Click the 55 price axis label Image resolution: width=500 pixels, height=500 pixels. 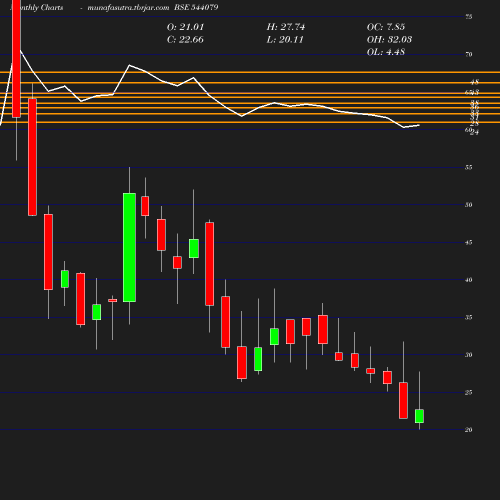[x=469, y=167]
